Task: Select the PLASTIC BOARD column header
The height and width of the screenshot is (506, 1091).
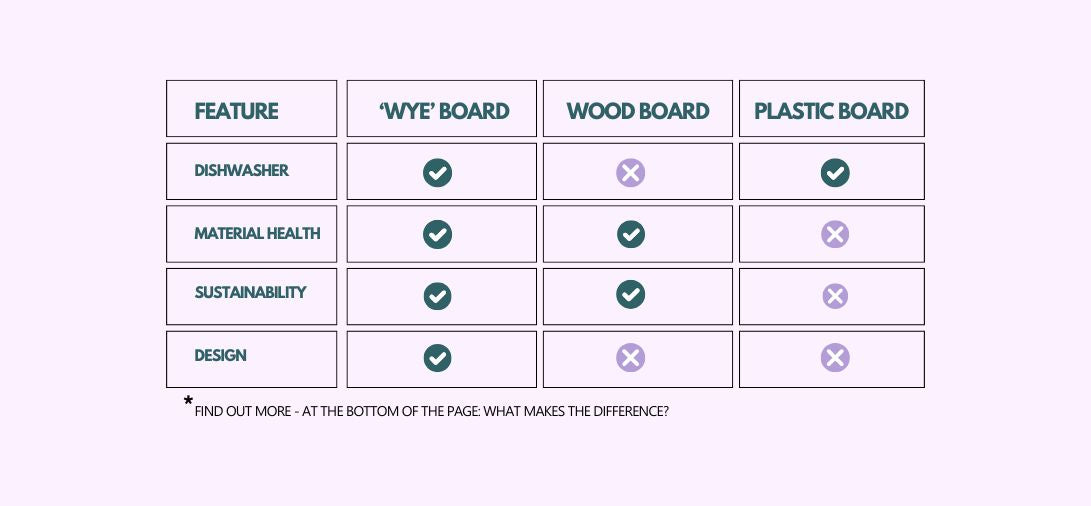Action: tap(831, 111)
